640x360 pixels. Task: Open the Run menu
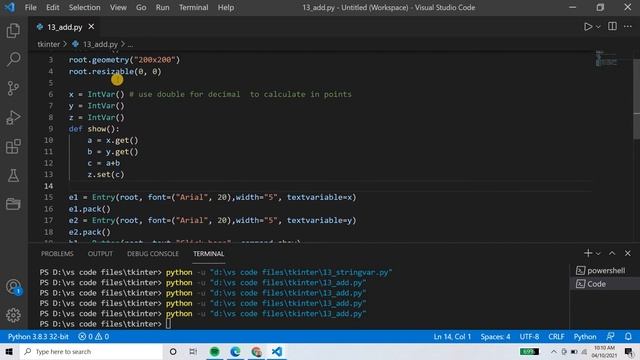(x=162, y=7)
